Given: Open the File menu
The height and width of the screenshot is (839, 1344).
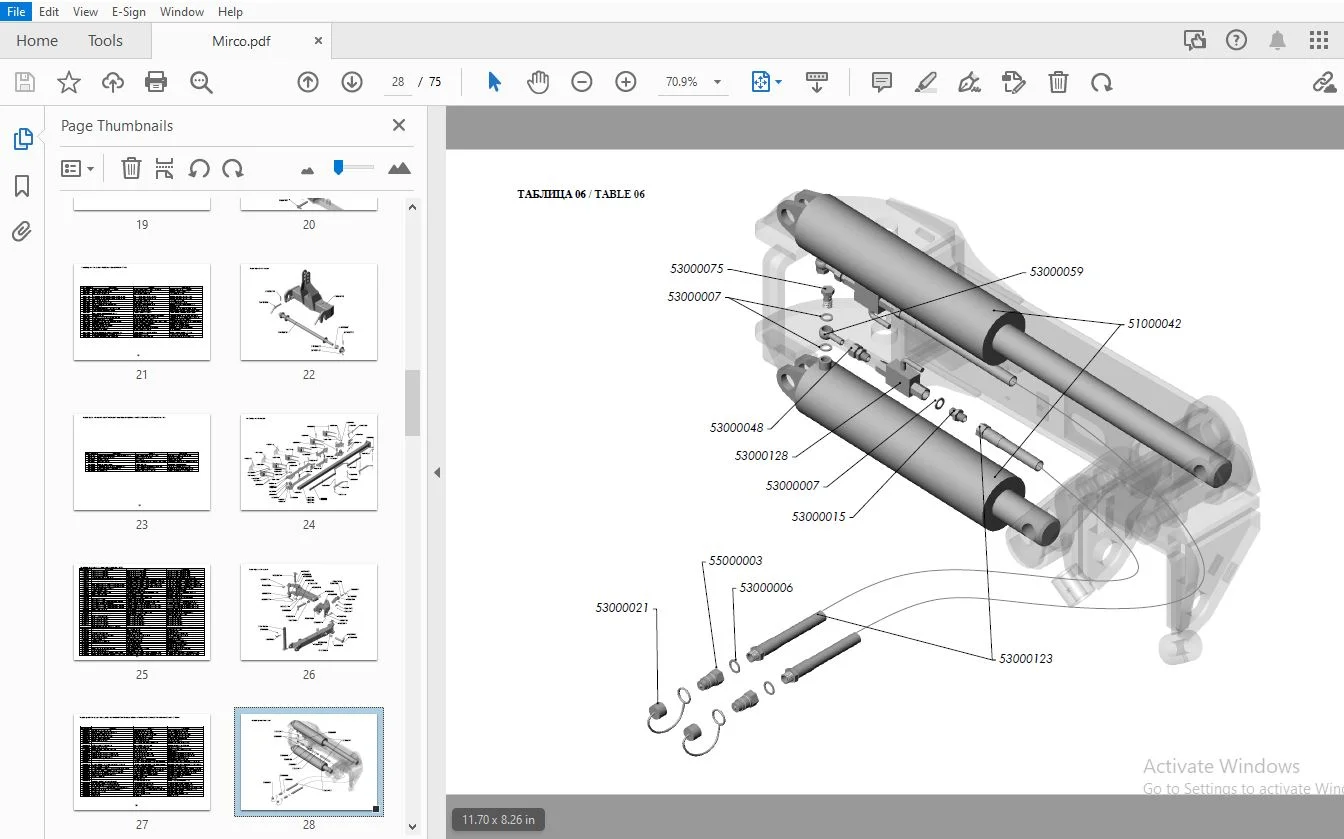Looking at the screenshot, I should coord(17,12).
